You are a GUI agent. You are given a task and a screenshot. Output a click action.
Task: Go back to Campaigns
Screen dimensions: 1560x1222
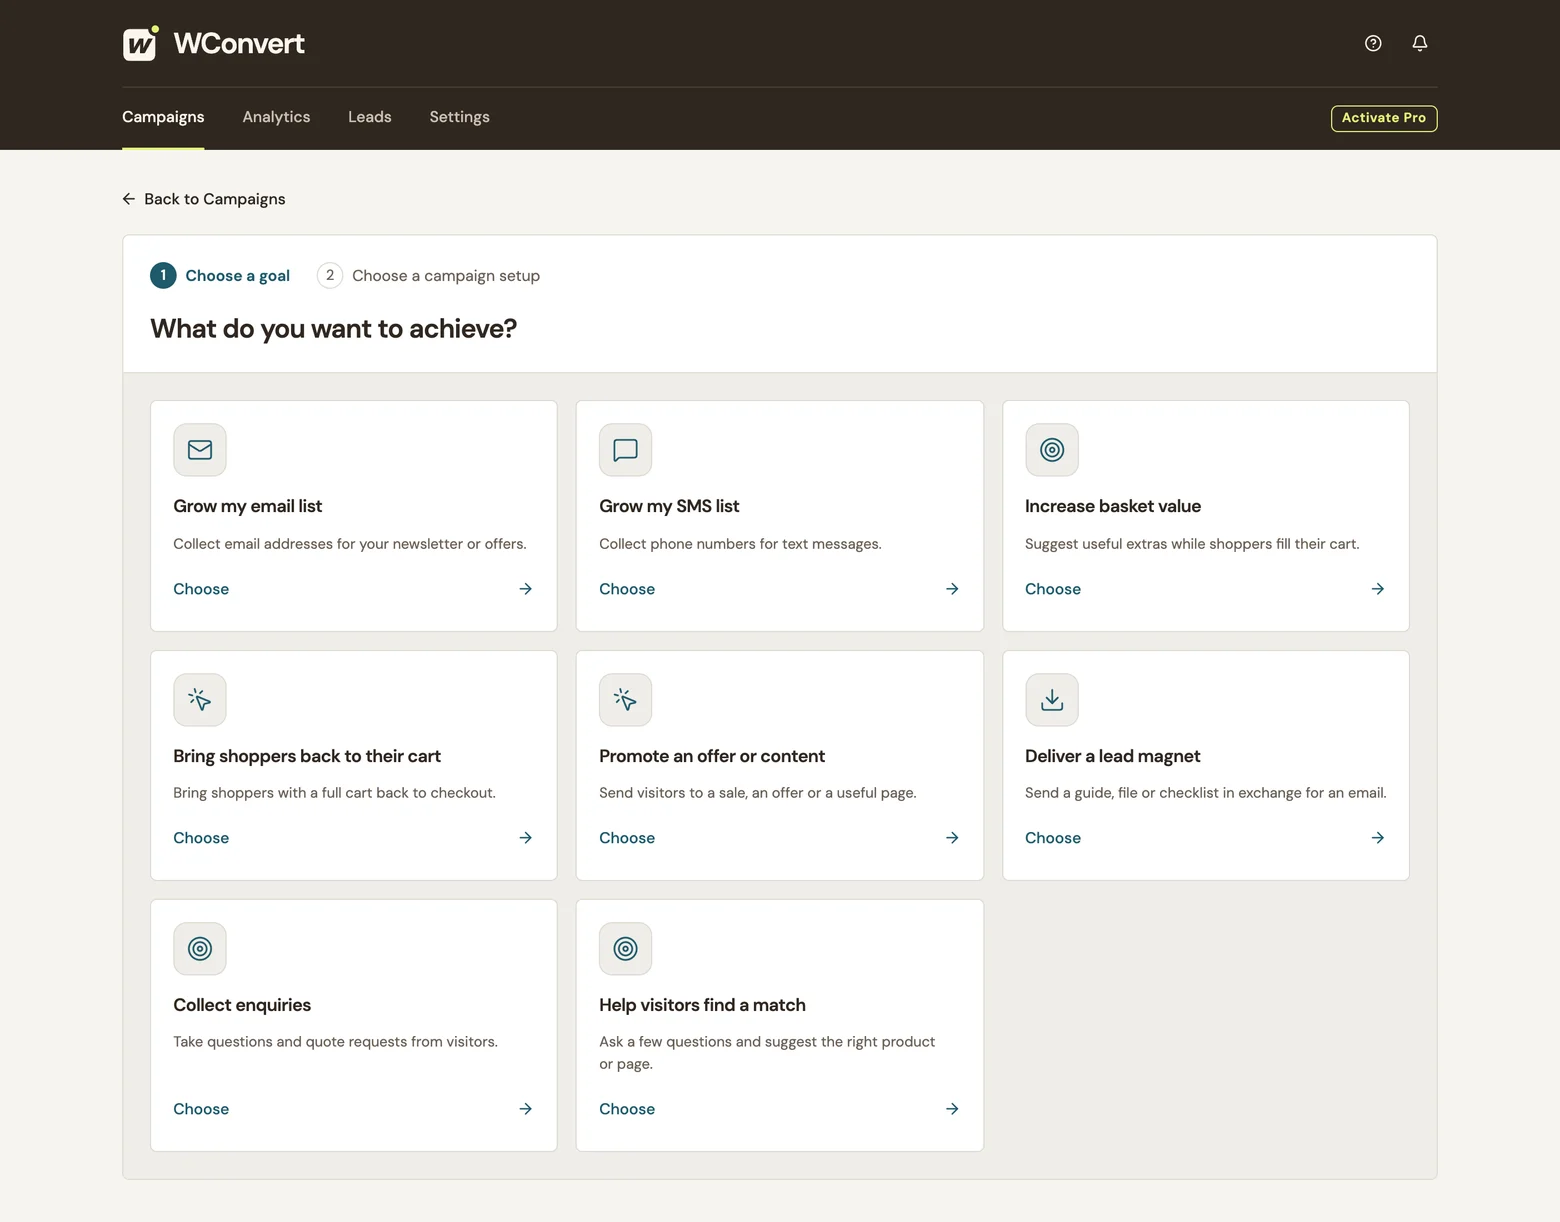[204, 199]
